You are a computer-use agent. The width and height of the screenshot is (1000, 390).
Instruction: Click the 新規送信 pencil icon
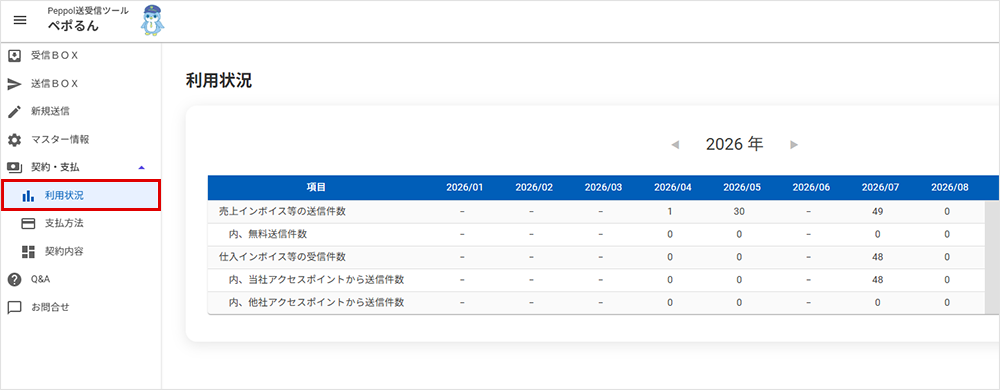[x=14, y=112]
